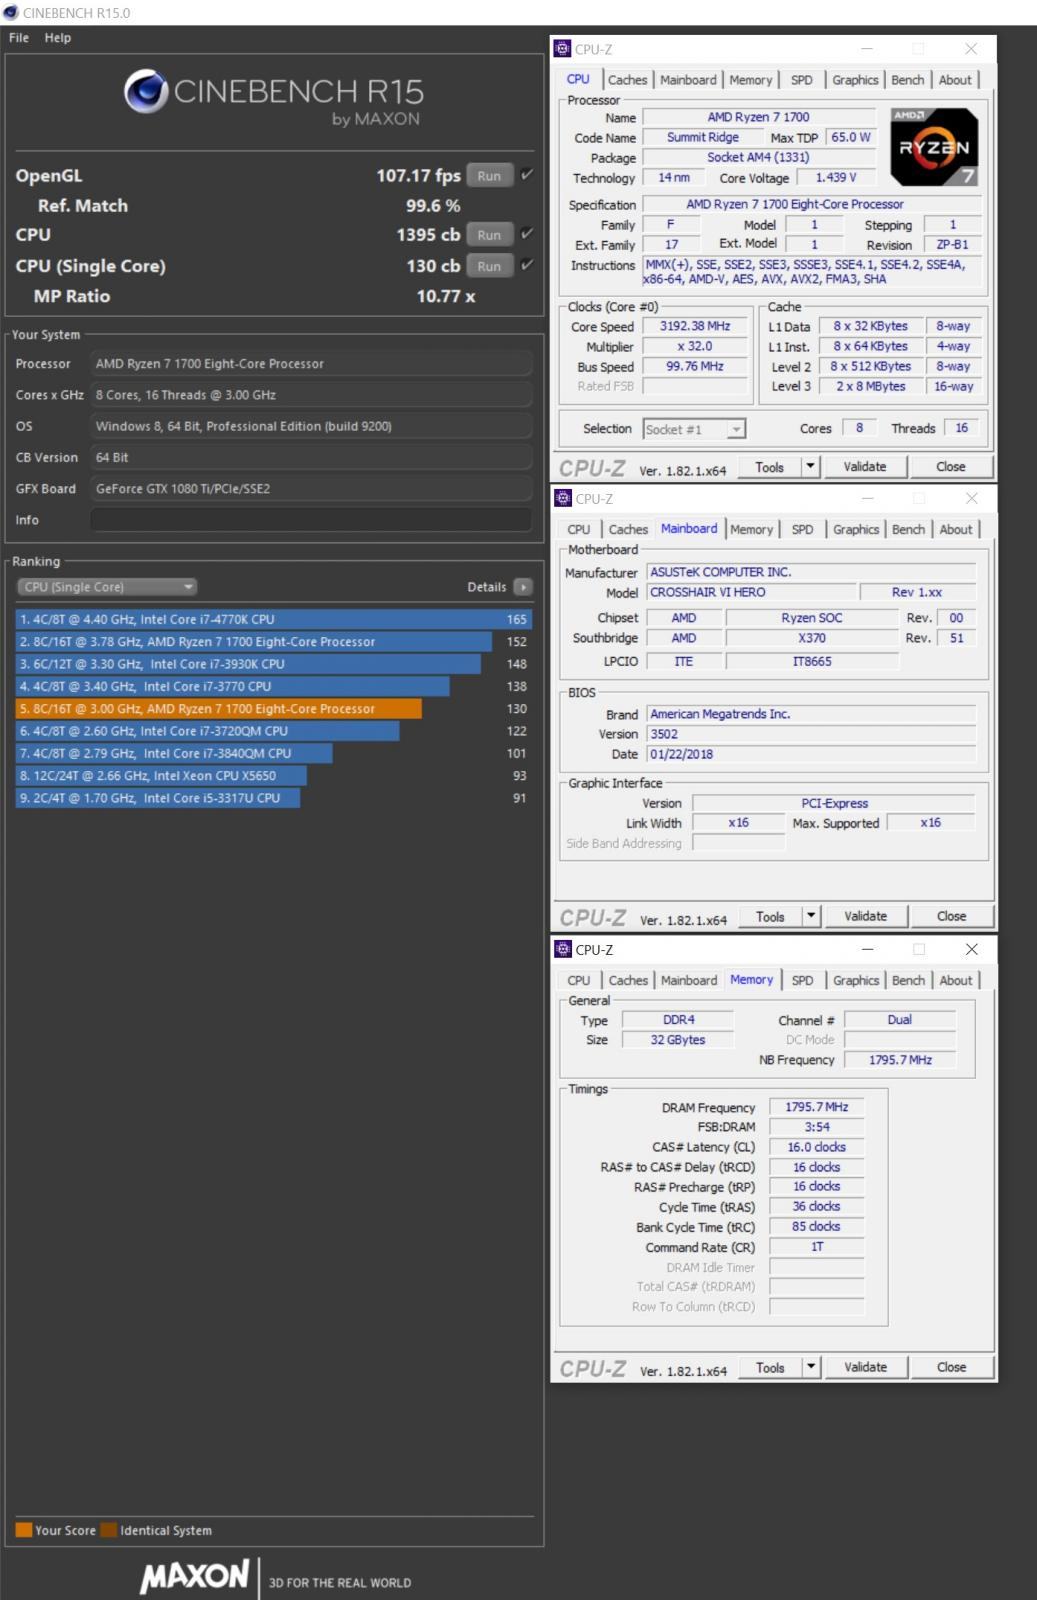The height and width of the screenshot is (1600, 1037).
Task: Click CPU-Z icon in the Mainboard window title
Action: [562, 497]
